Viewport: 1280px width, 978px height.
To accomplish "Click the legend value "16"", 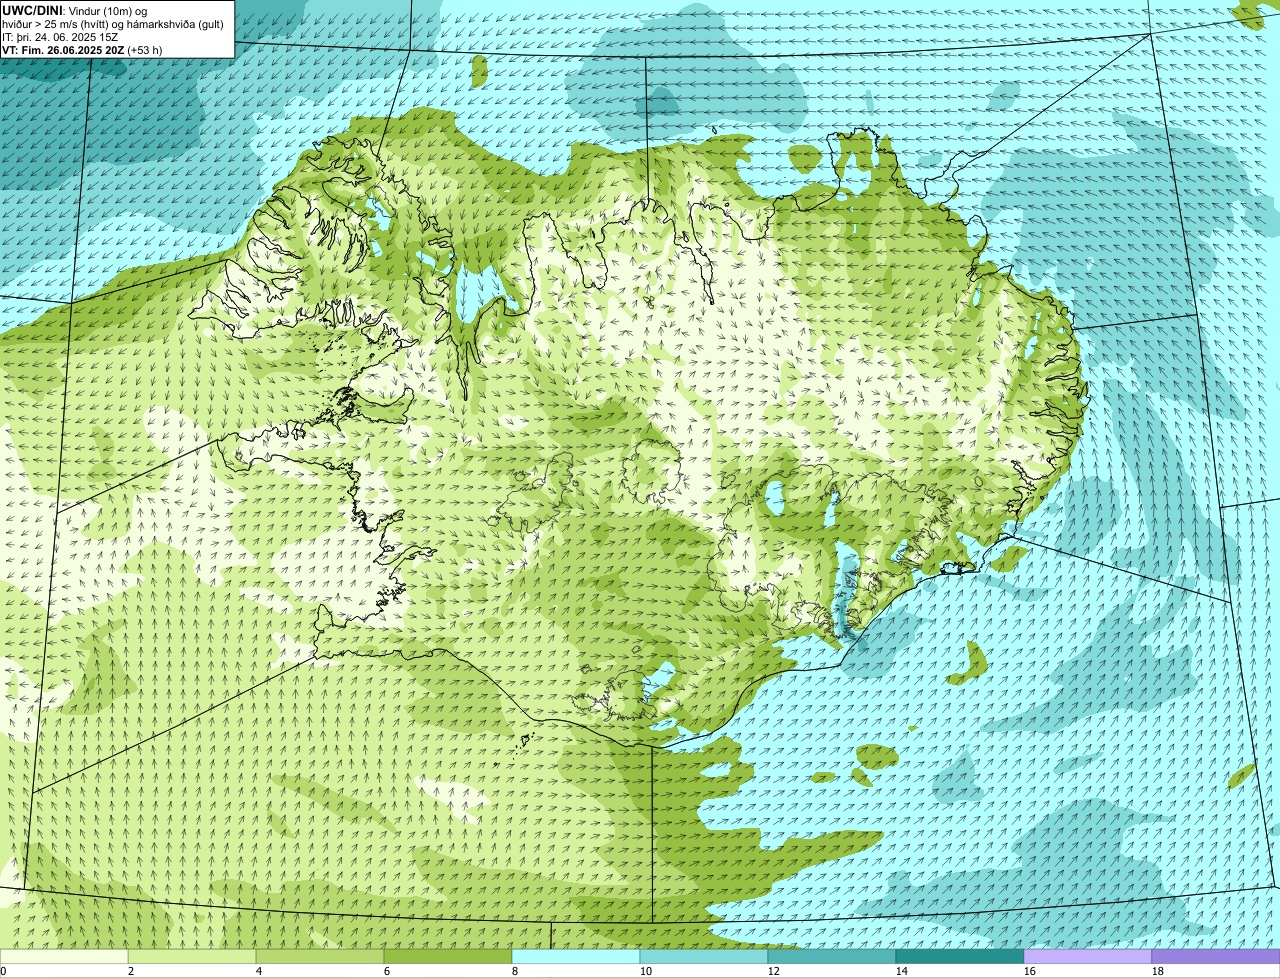I will [x=1030, y=971].
